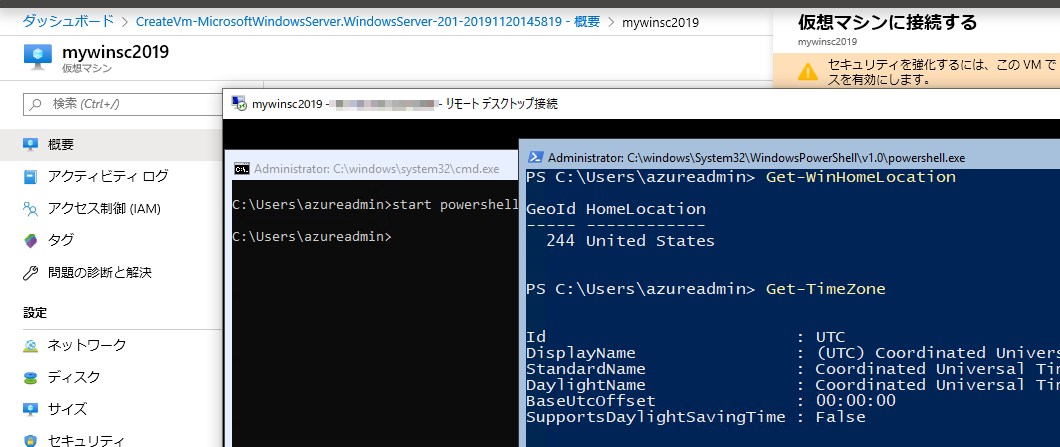Click the Remote Desktop window title icon
Viewport: 1060px width, 447px height.
[x=239, y=103]
